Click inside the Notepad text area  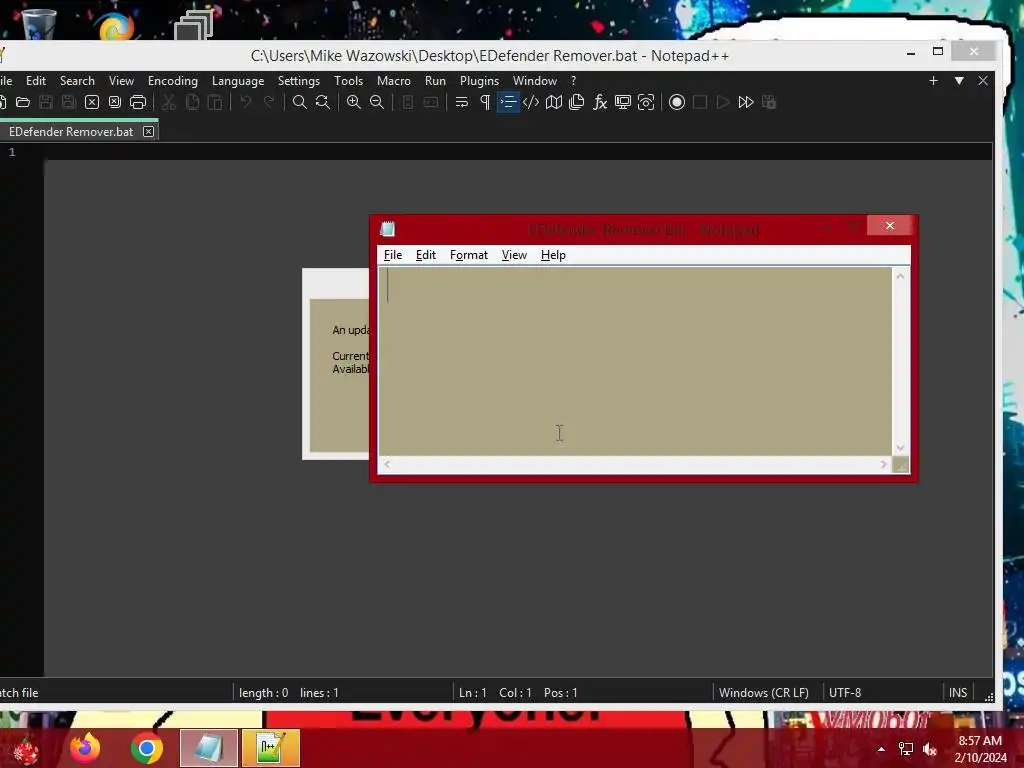(635, 361)
